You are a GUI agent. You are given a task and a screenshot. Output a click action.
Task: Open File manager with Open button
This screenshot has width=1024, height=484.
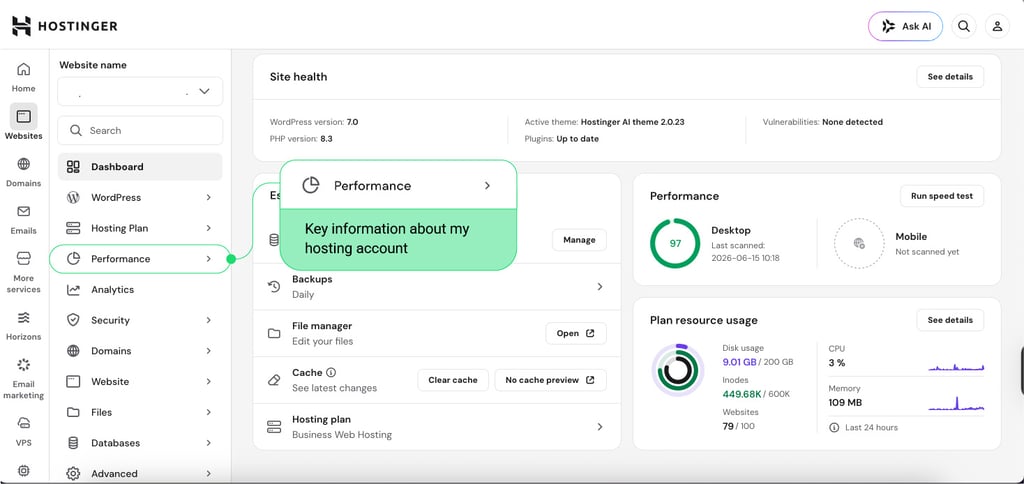(x=575, y=333)
